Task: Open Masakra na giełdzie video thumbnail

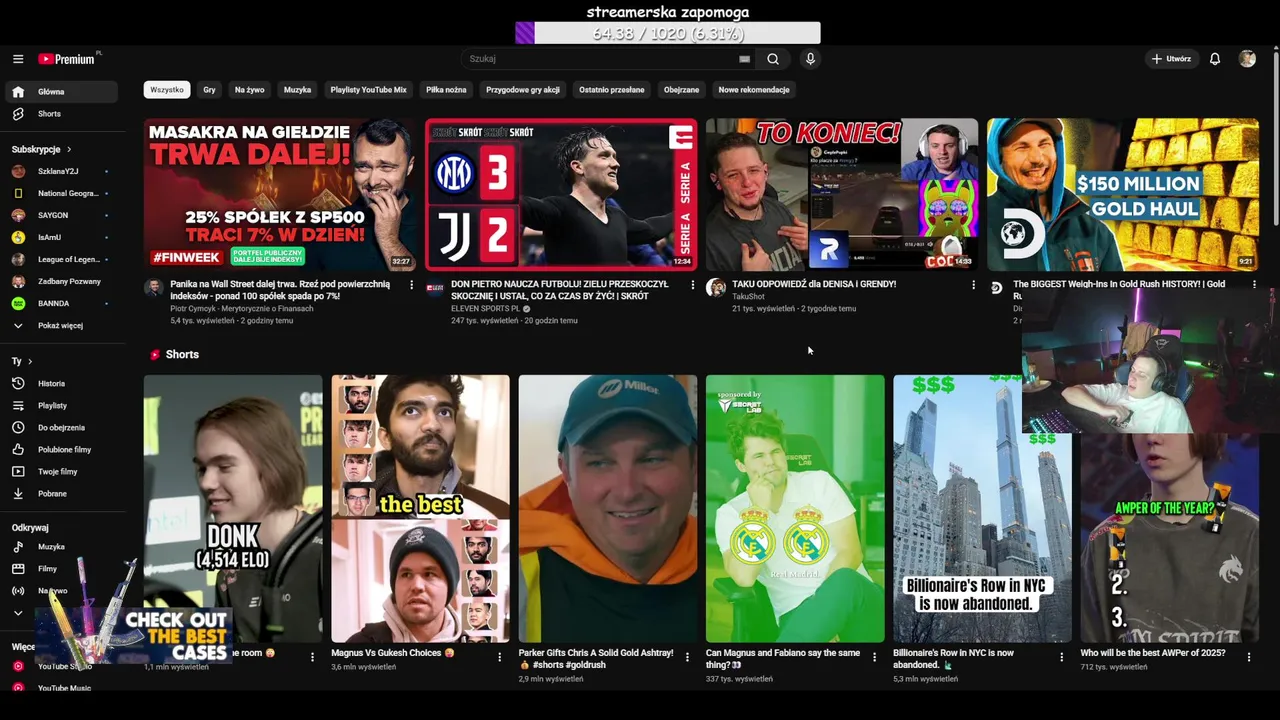Action: coord(279,194)
